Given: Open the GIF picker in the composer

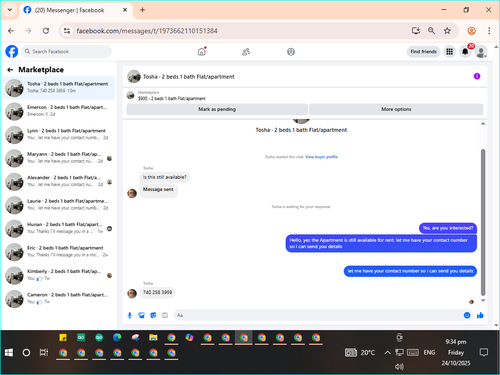Looking at the screenshot, I should pos(165,315).
